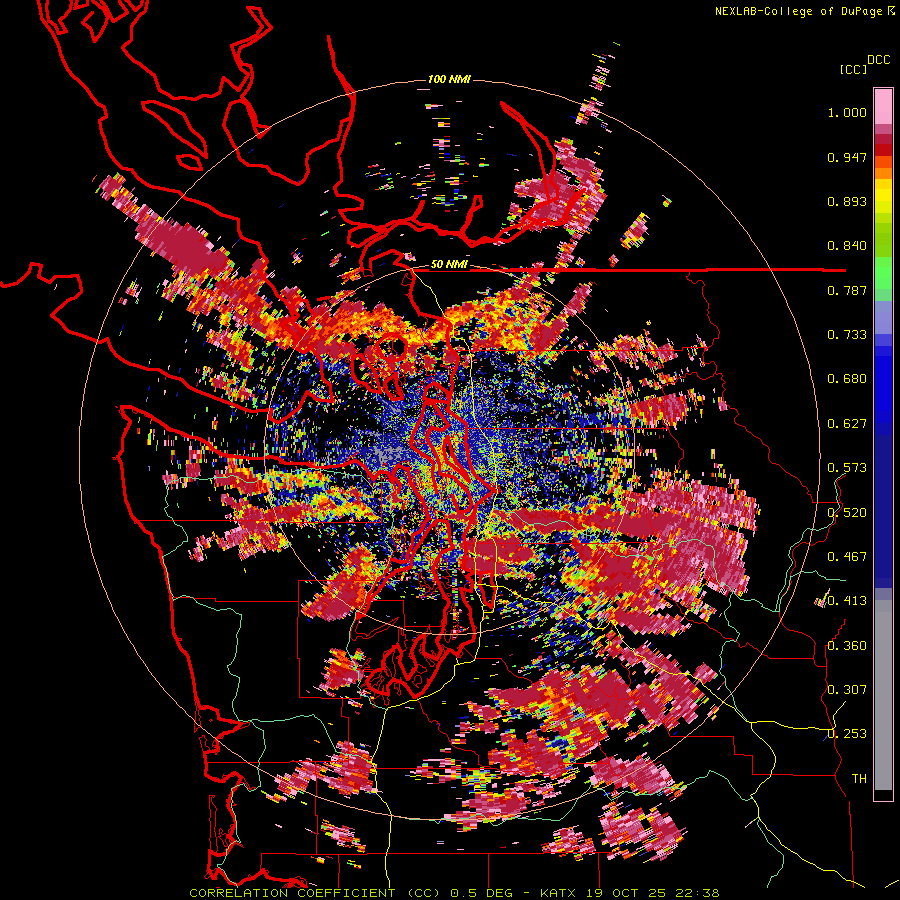This screenshot has height=900, width=900.
Task: Click the 0.893 scale value
Action: click(x=847, y=201)
